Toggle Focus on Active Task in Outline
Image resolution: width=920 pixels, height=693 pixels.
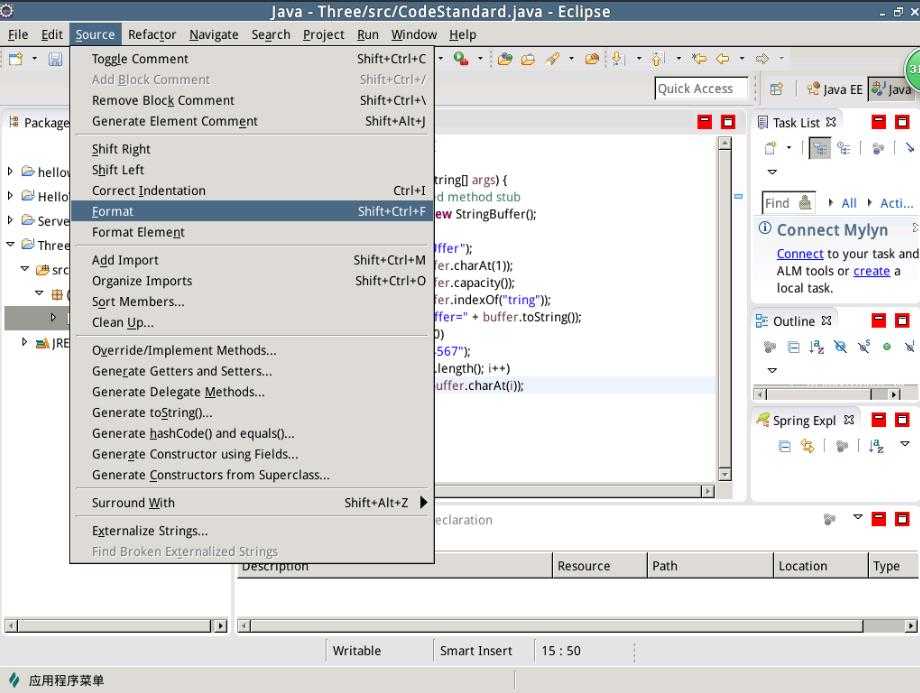click(770, 347)
